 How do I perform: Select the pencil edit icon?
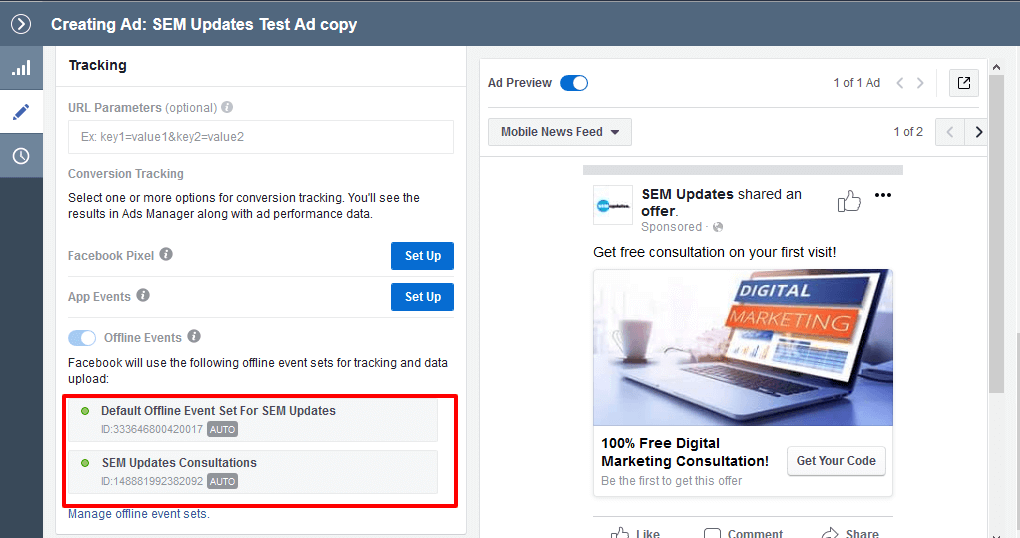[21, 112]
